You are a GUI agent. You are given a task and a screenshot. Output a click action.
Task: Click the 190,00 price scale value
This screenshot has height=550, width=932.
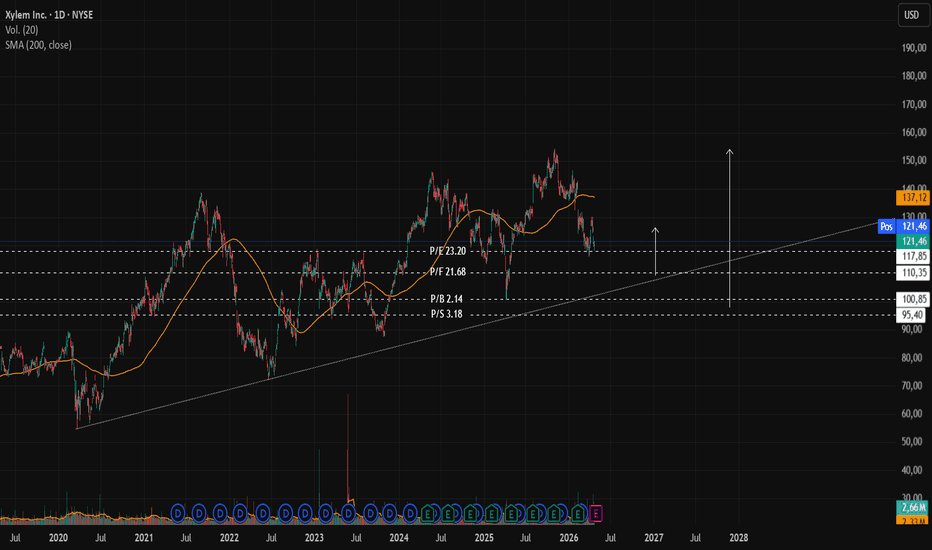click(x=914, y=48)
